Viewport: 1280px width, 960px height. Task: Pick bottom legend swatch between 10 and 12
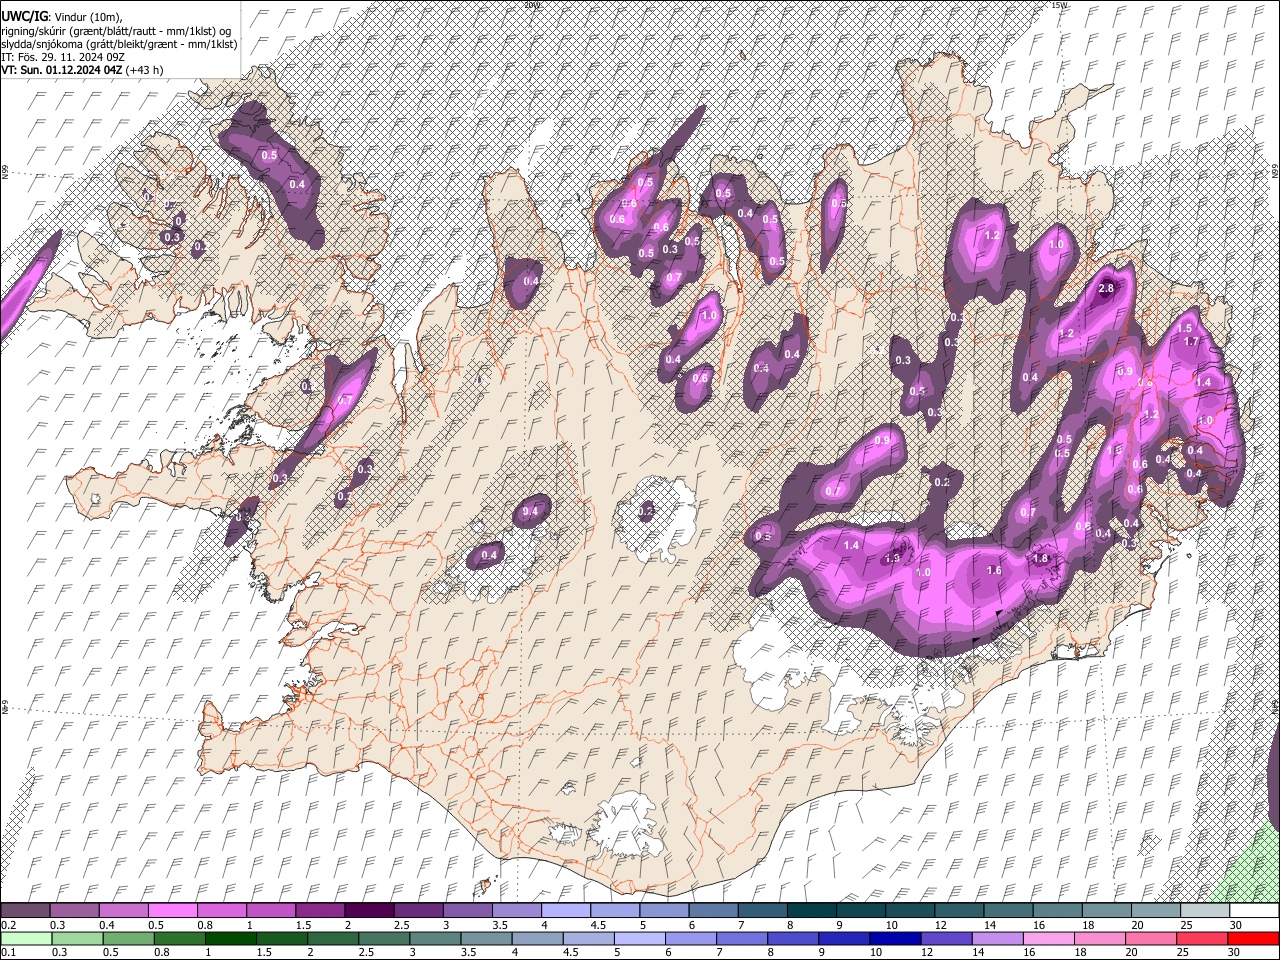(x=895, y=938)
